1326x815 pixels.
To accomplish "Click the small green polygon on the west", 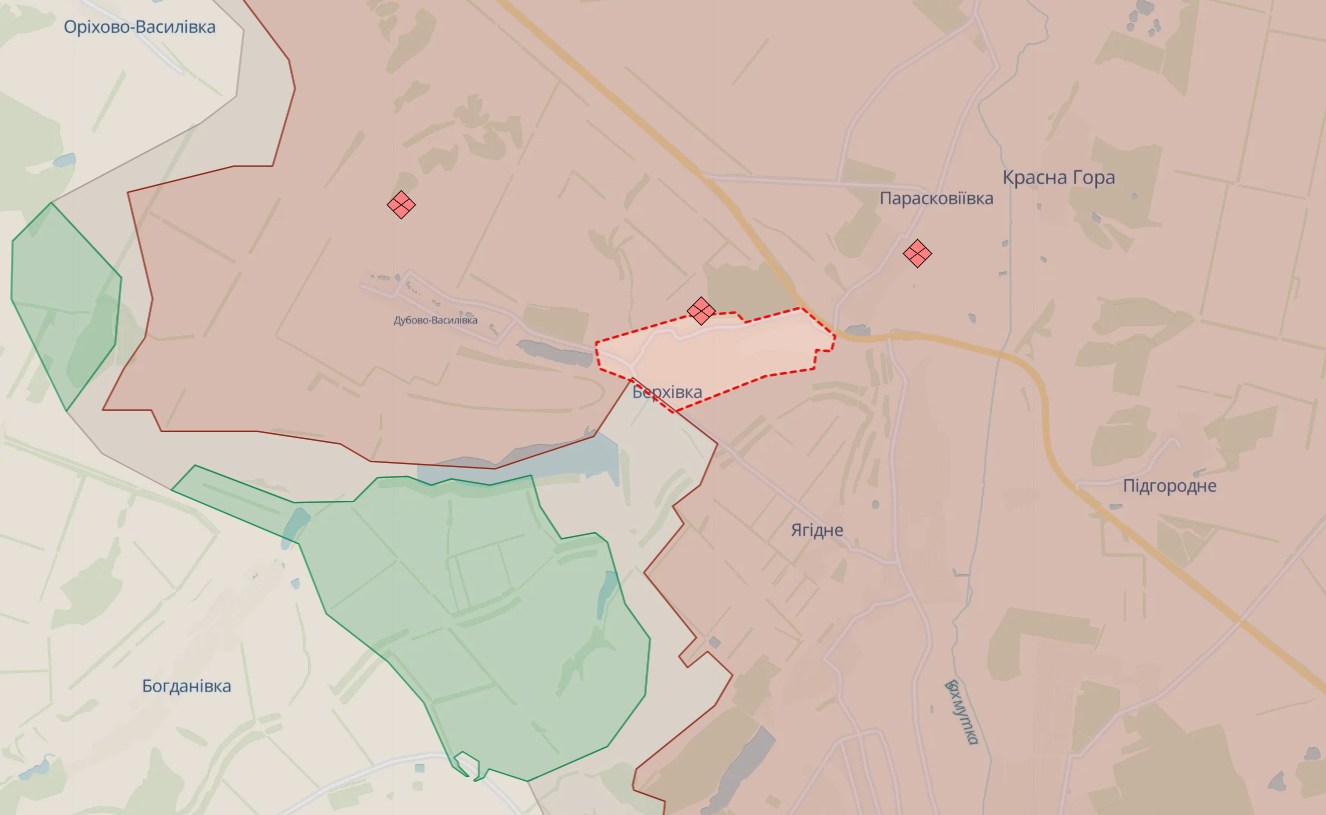I will click(65, 305).
